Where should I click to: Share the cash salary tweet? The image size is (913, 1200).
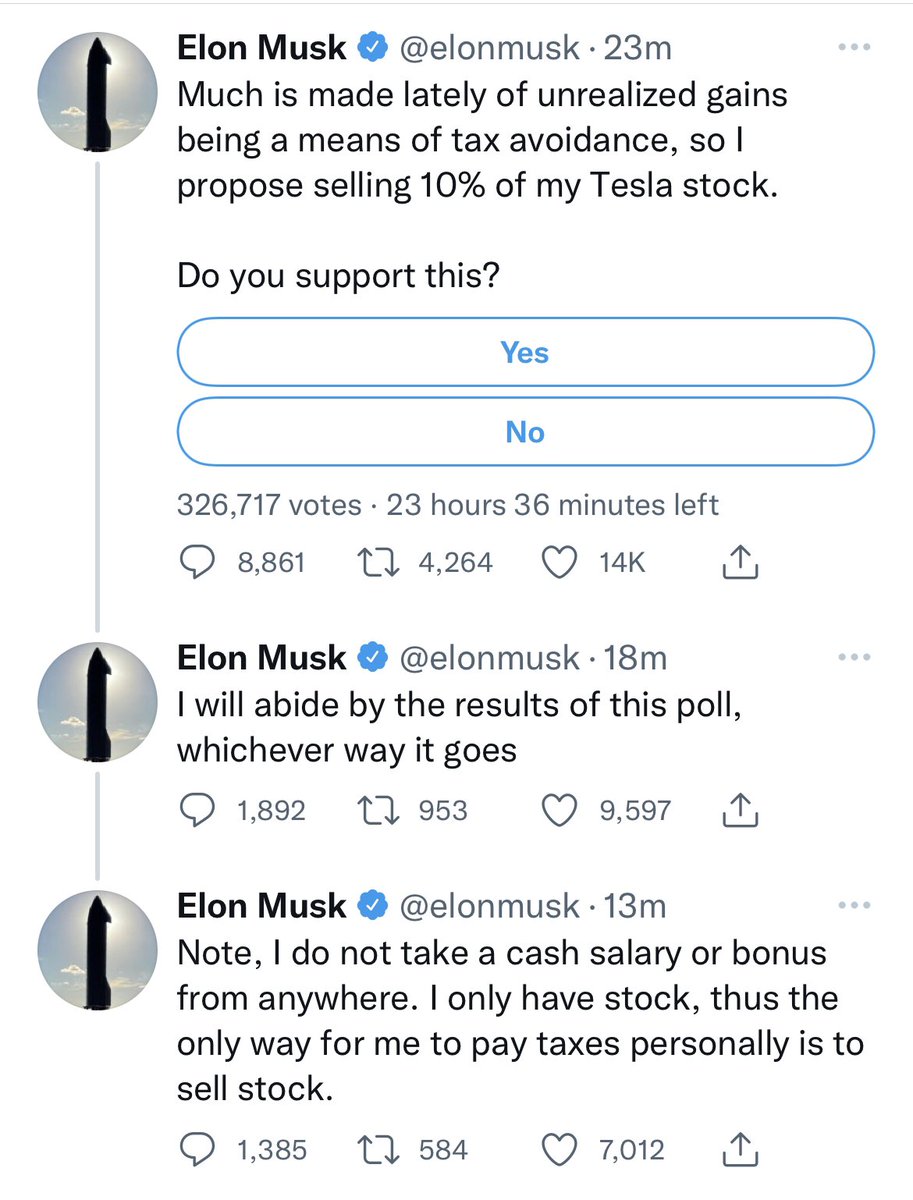tap(741, 1151)
